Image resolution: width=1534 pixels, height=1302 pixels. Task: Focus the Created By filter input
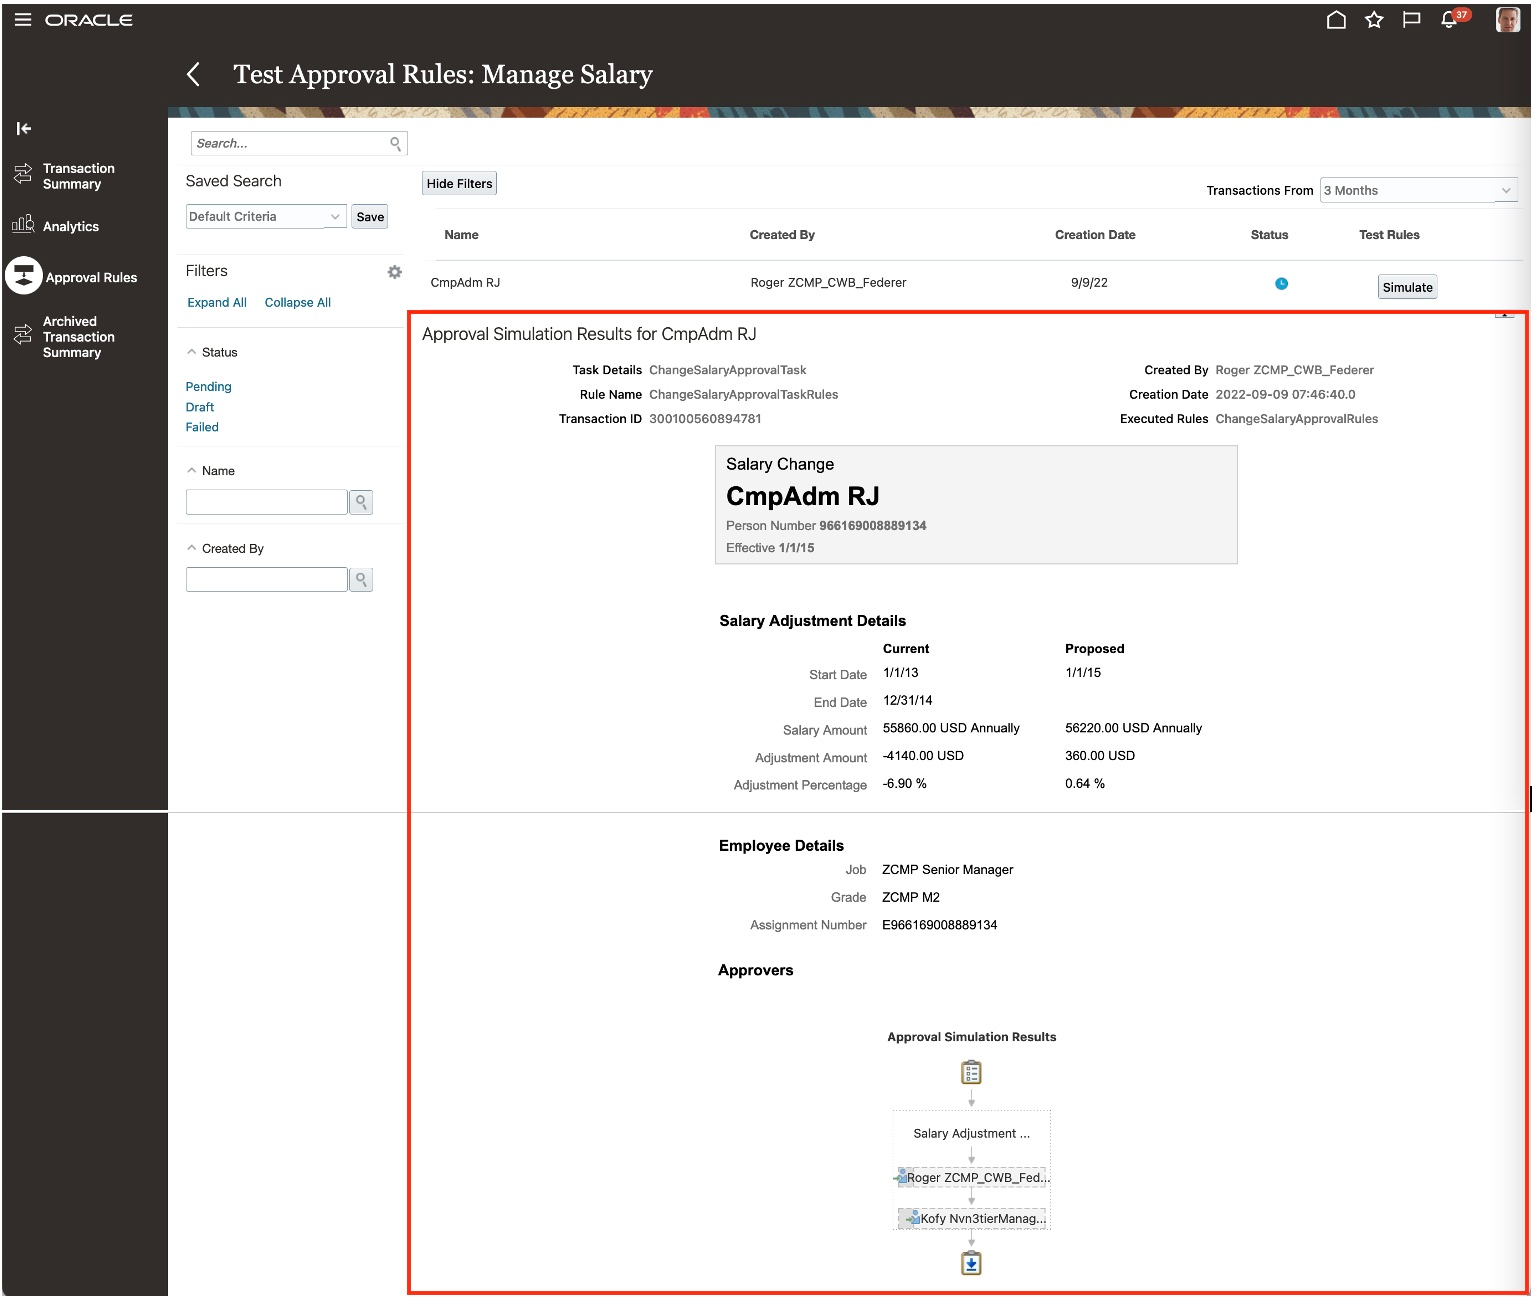click(x=266, y=580)
